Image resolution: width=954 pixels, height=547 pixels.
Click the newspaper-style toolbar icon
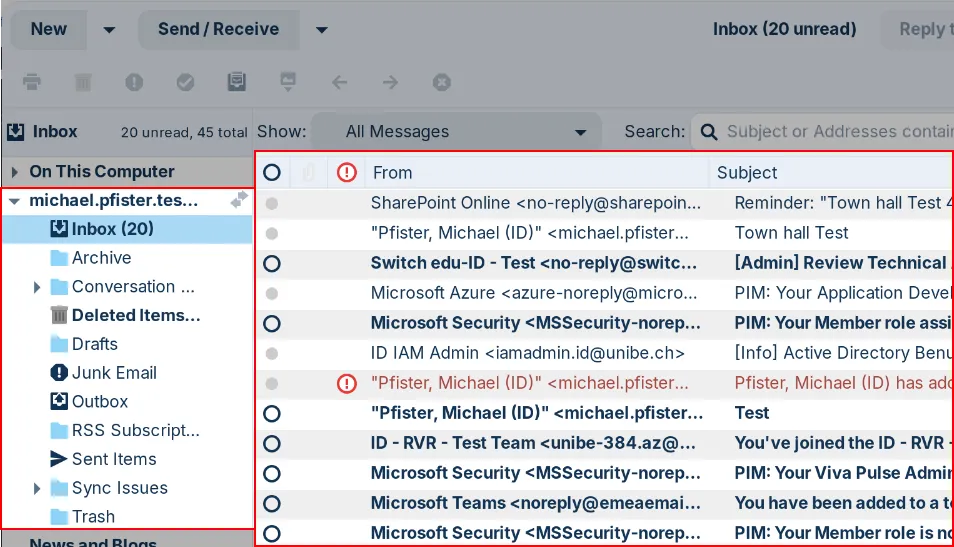[237, 82]
